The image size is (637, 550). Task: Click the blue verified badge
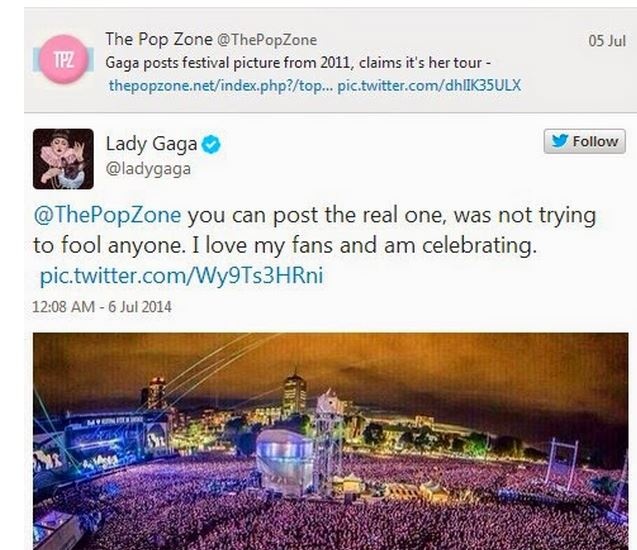[211, 145]
